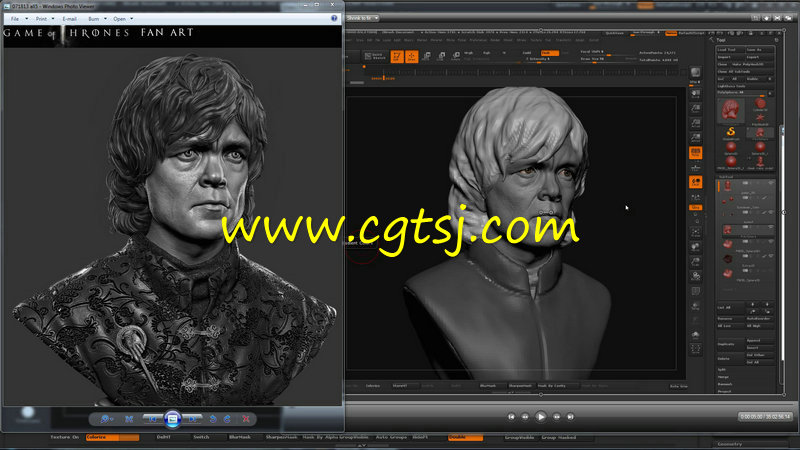
Task: Click Photo Viewer help icon
Action: [334, 18]
